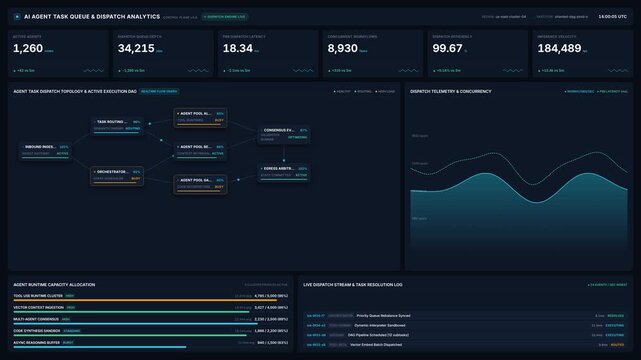Click sparkline in the 1,260 agents card
Screen dimensions: 641x360
point(94,71)
